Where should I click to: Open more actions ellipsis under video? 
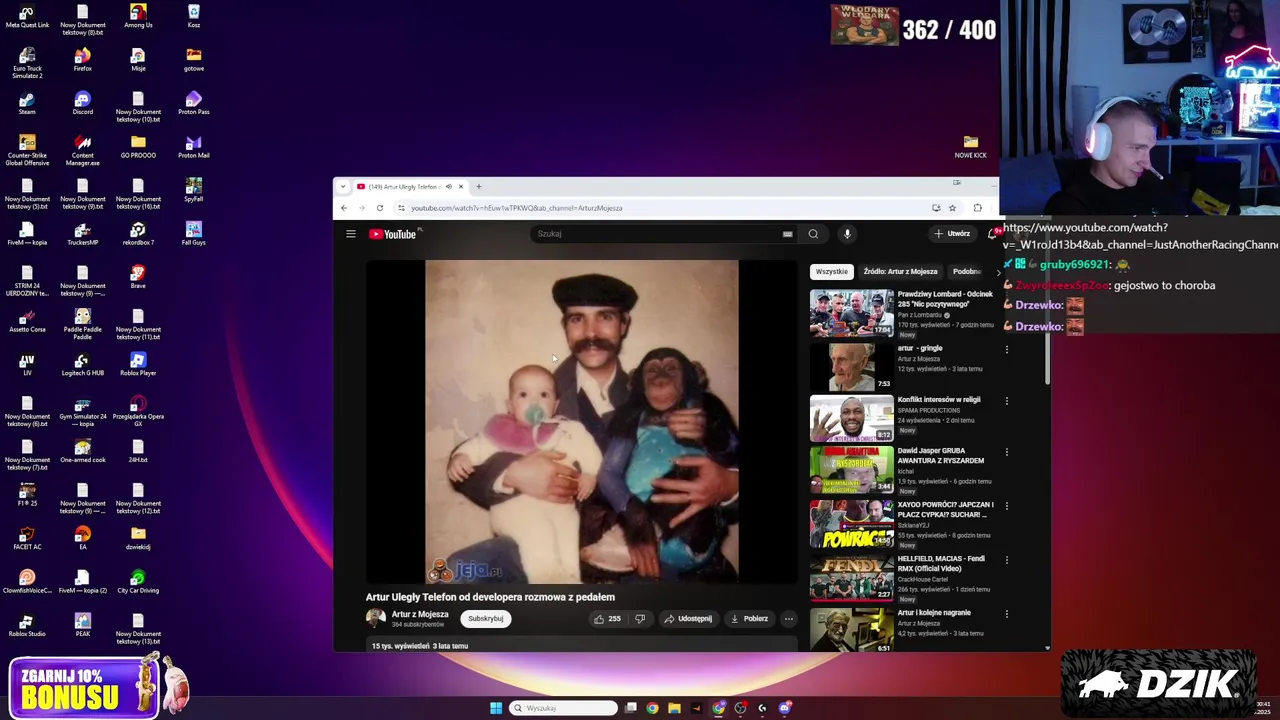point(788,619)
